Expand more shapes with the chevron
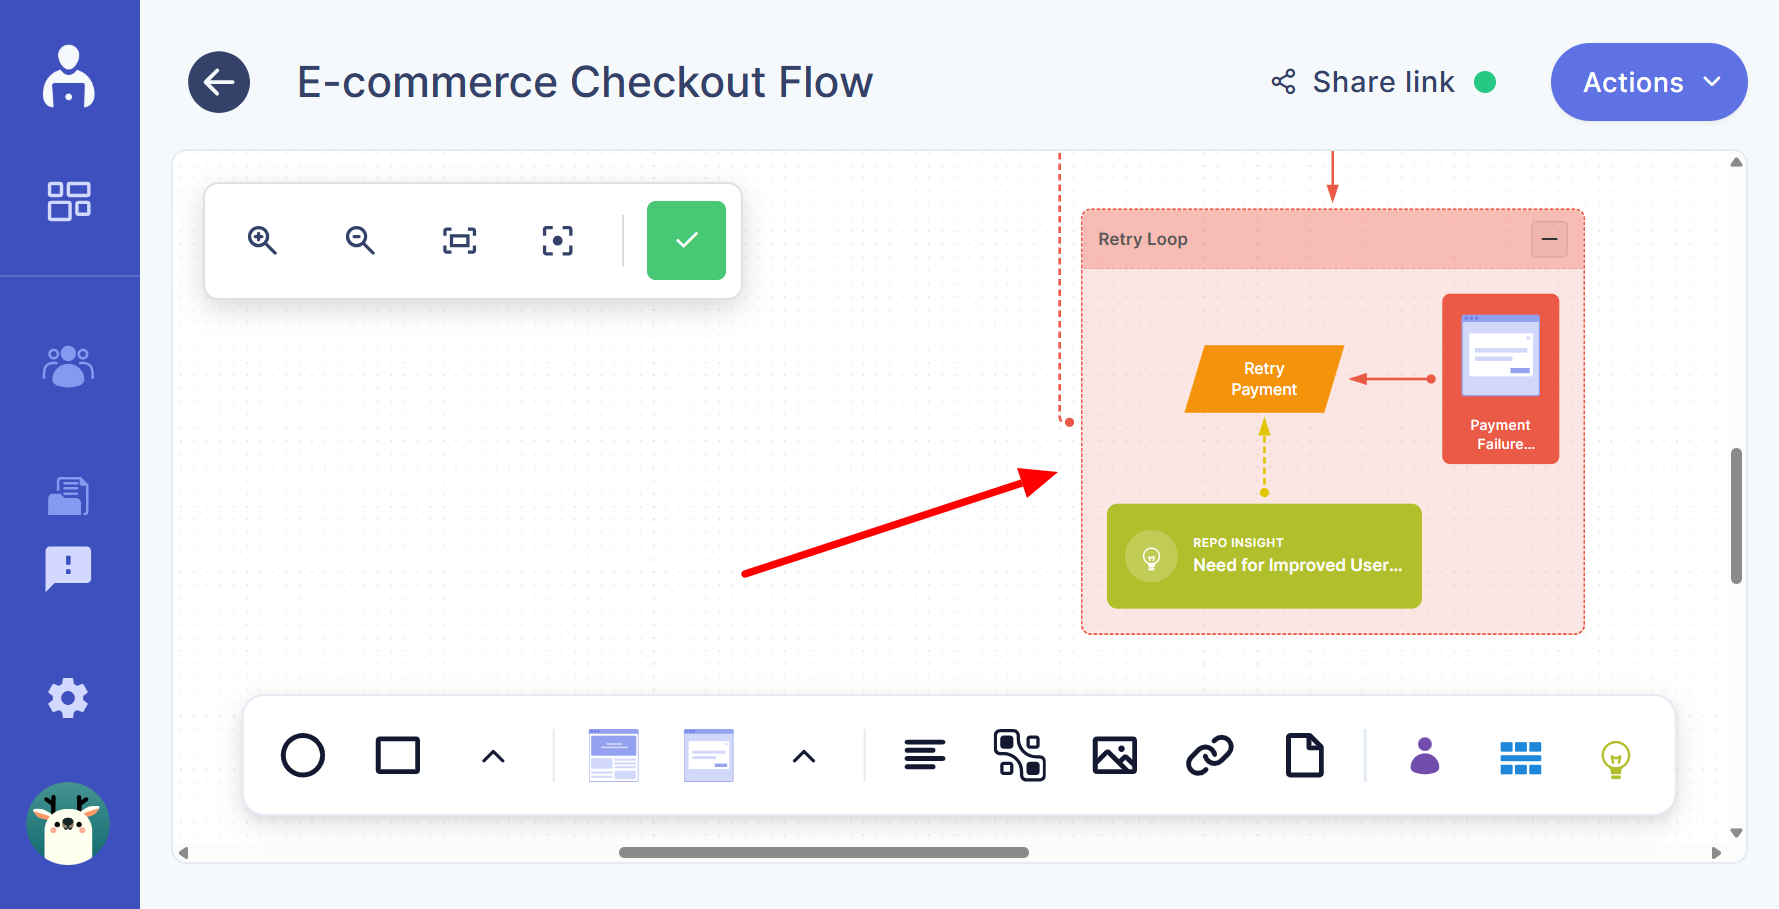 point(493,757)
